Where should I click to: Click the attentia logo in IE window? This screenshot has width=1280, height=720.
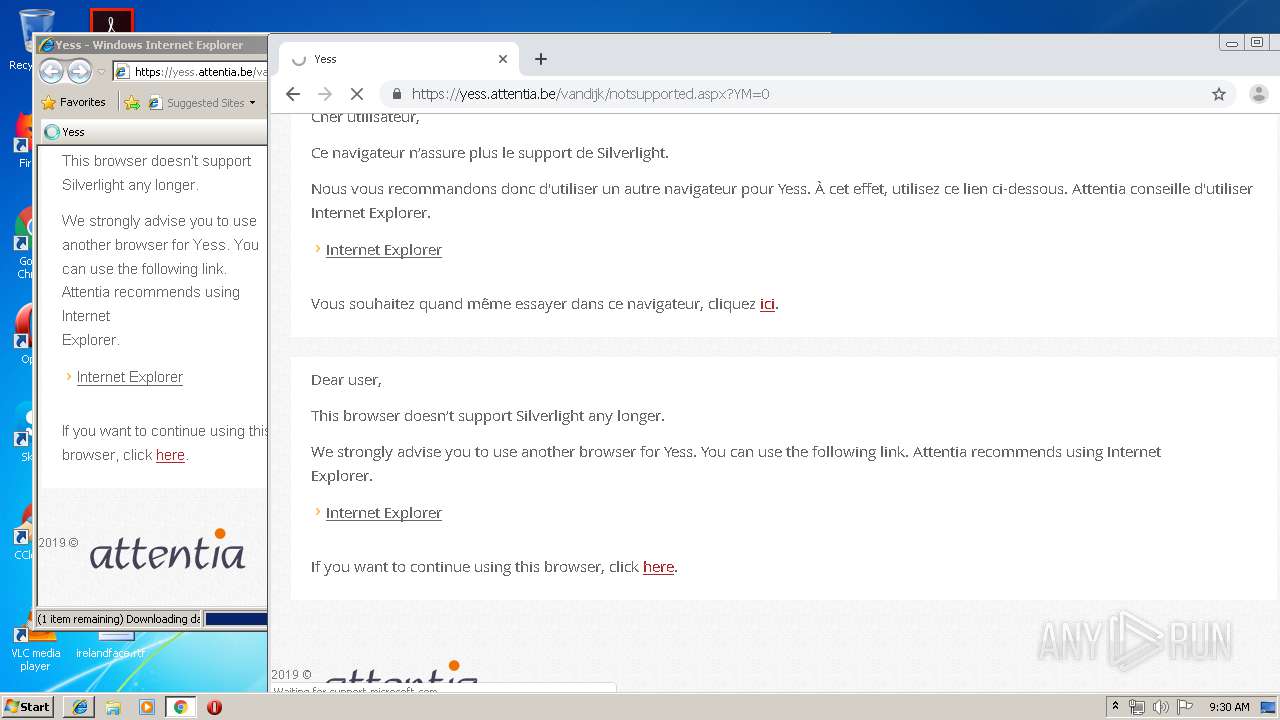(x=167, y=549)
